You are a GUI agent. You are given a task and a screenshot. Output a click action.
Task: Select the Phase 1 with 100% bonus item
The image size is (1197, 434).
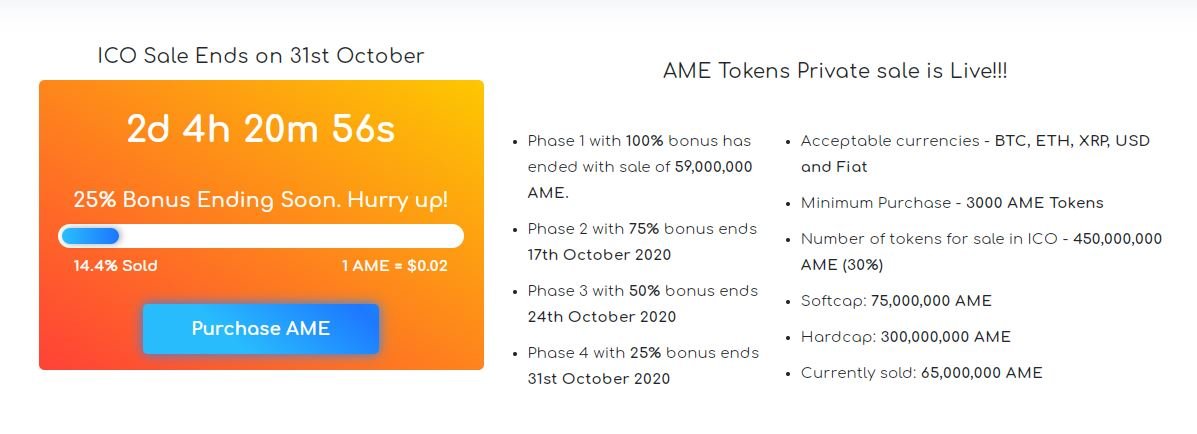click(x=640, y=167)
